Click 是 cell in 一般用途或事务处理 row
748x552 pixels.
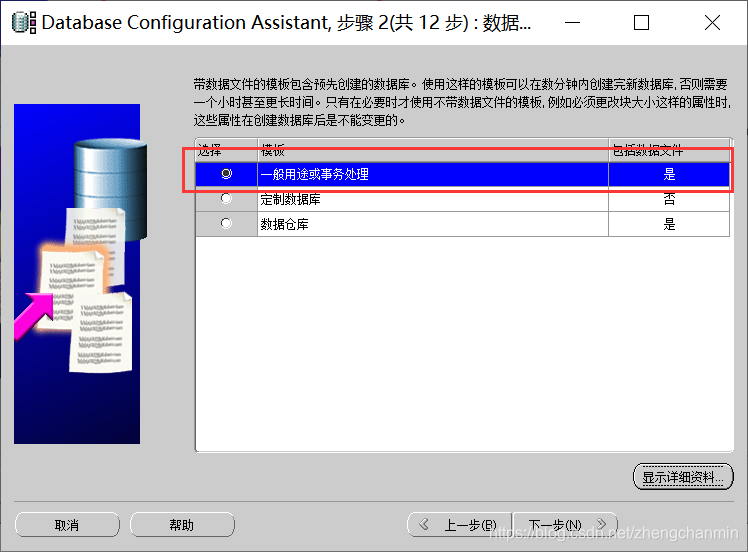(669, 174)
